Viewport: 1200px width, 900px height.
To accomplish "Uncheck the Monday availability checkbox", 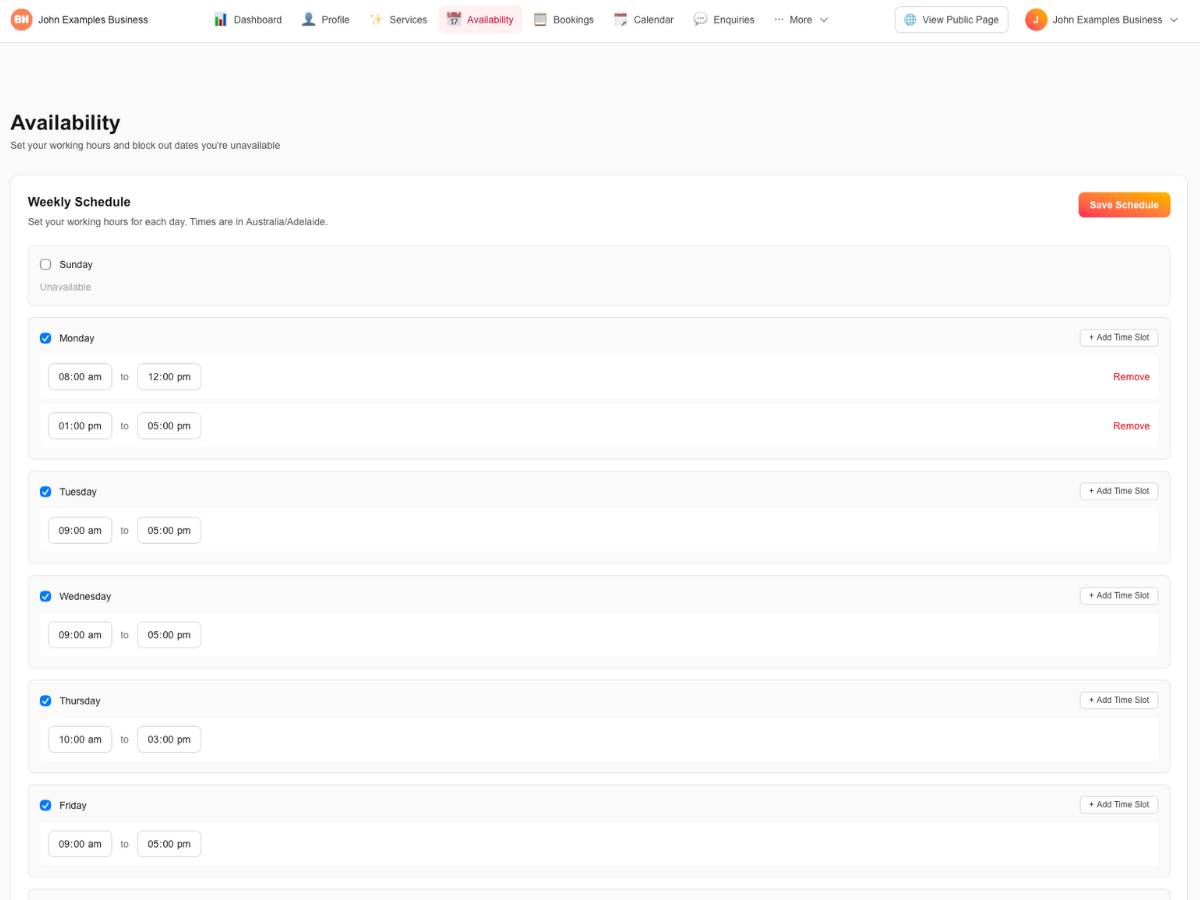I will 45,338.
